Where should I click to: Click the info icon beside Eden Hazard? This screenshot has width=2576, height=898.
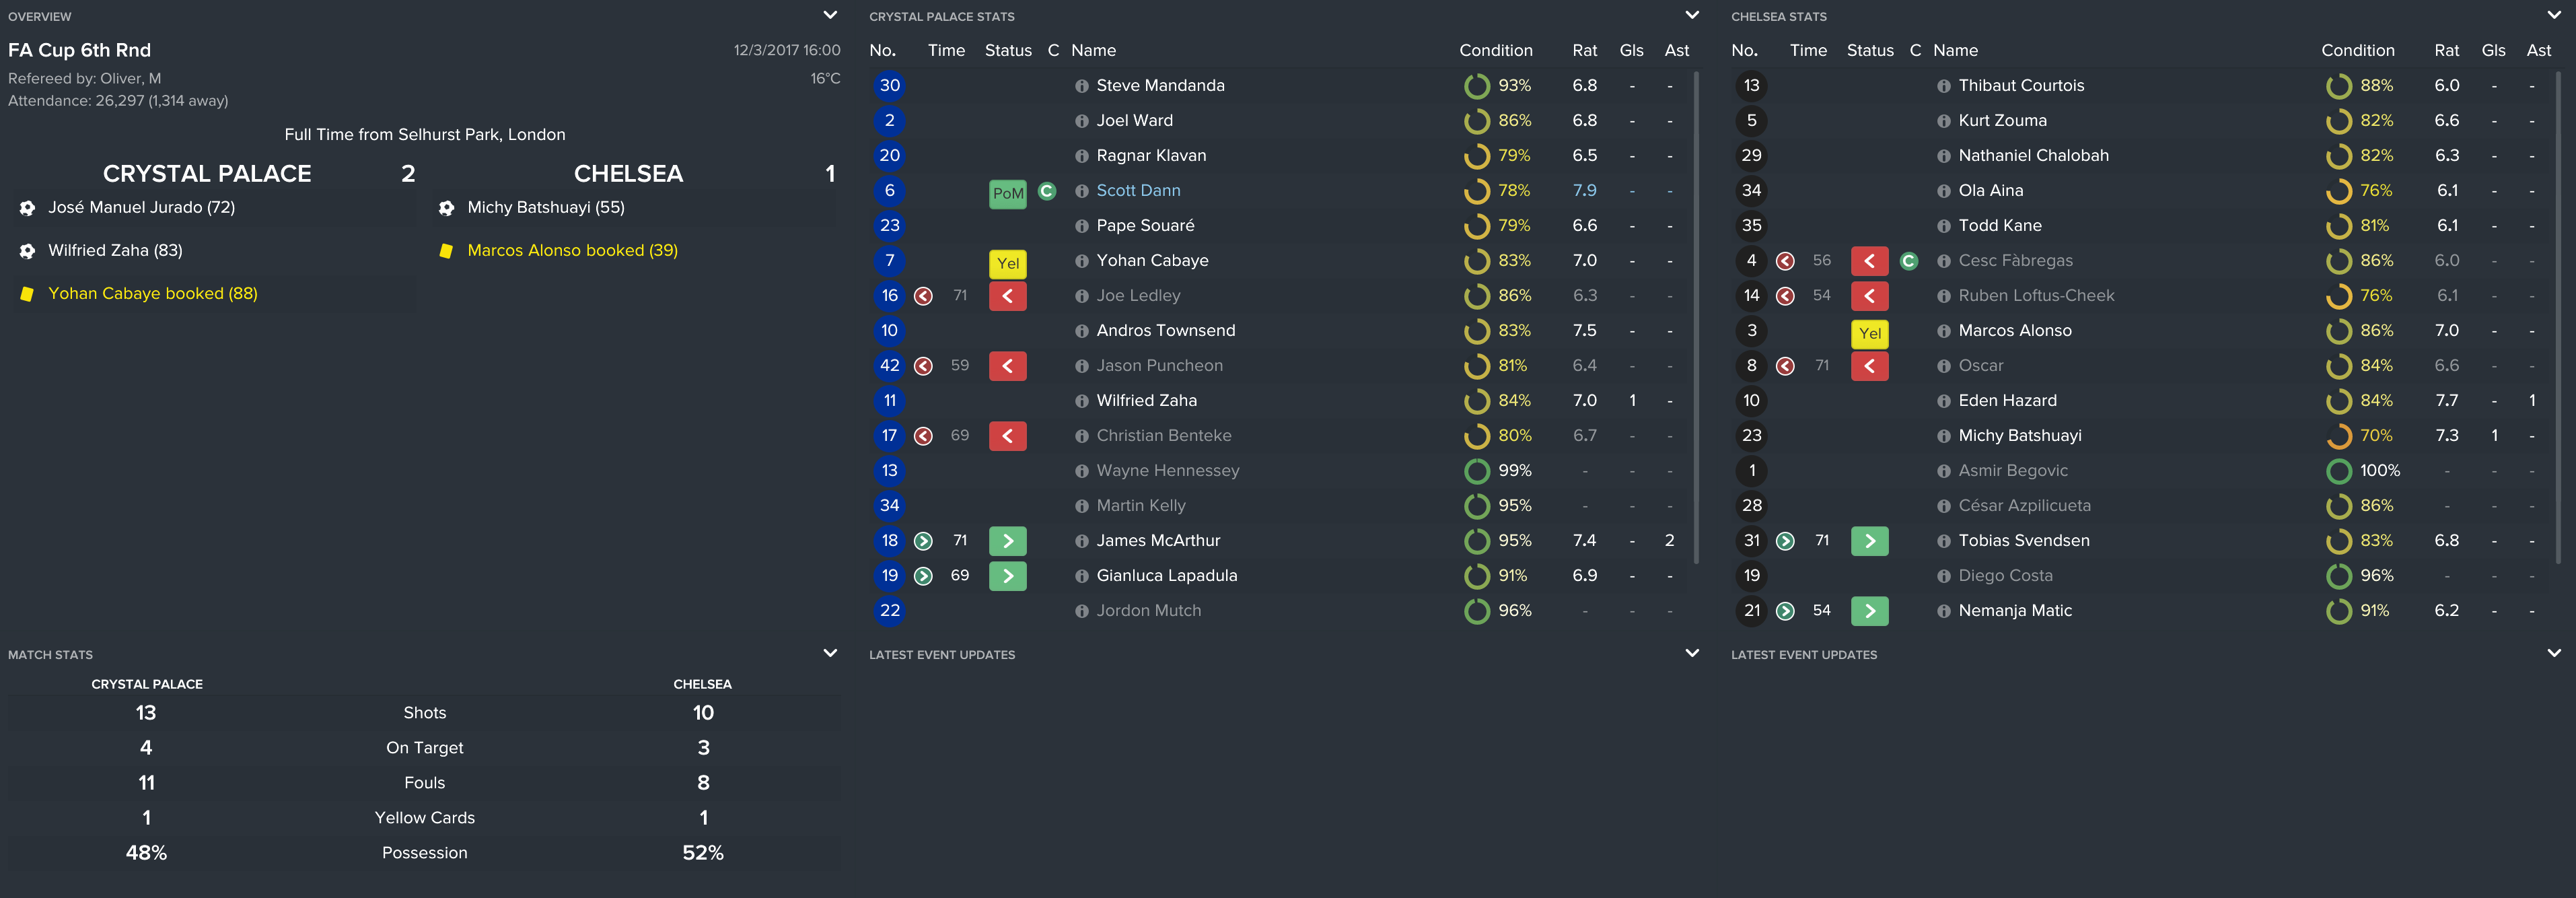[1943, 401]
